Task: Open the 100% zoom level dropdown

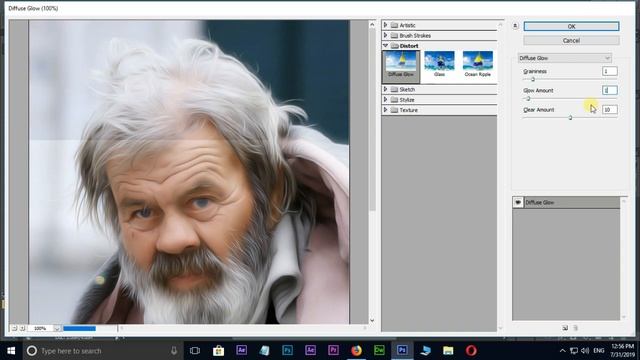Action: [57, 328]
